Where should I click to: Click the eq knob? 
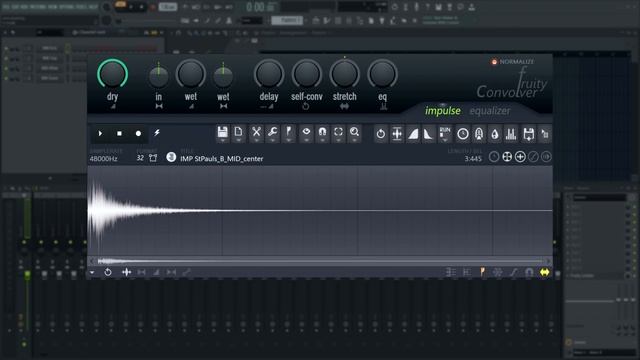click(x=382, y=74)
